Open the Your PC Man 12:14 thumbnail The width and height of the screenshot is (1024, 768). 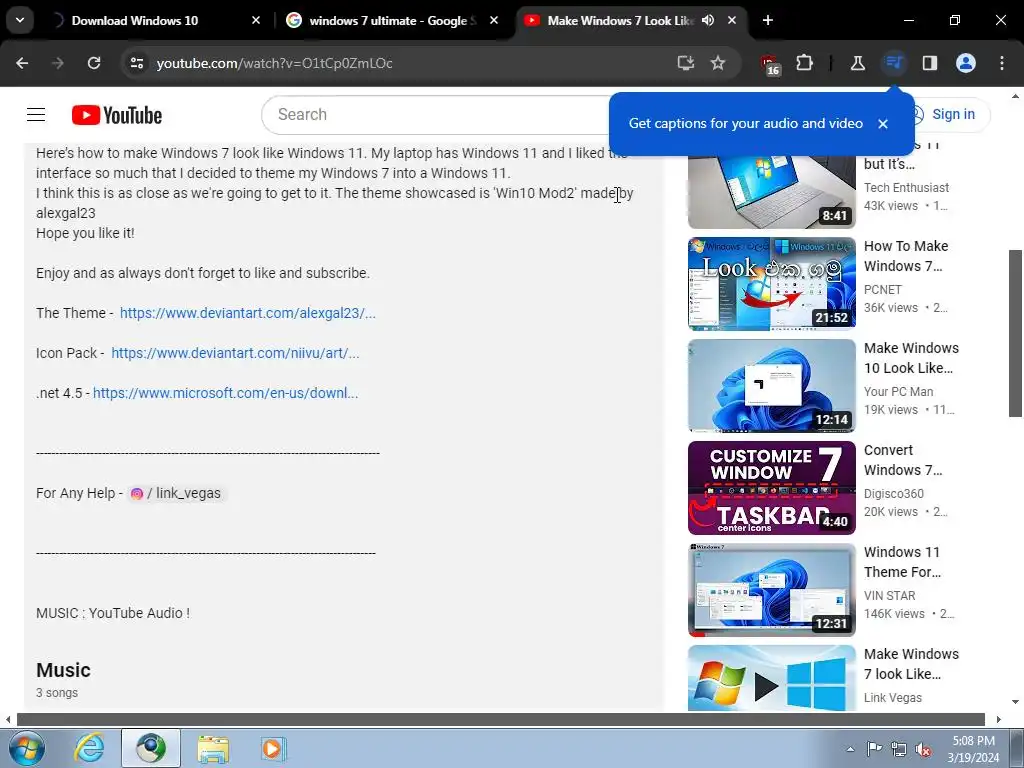(771, 386)
